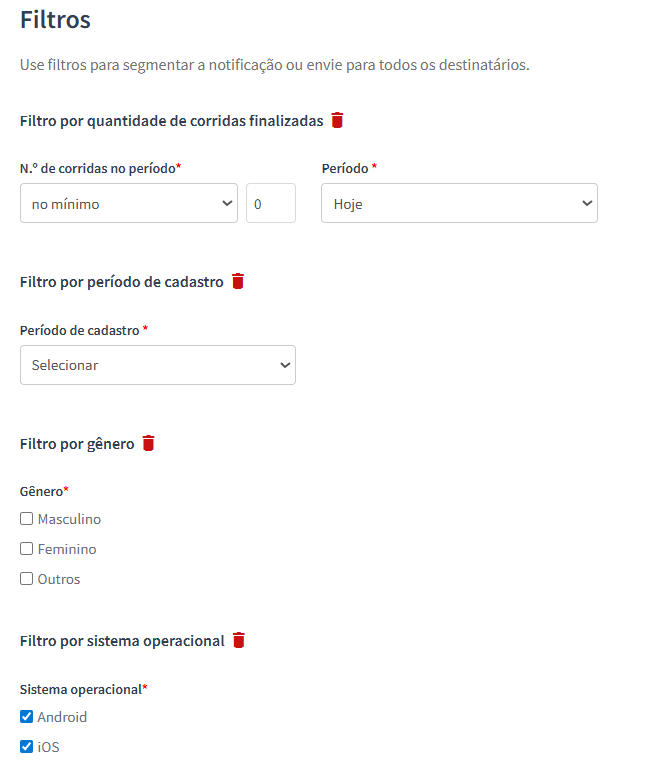
Task: Uncheck the Android checkbox
Action: 27,716
